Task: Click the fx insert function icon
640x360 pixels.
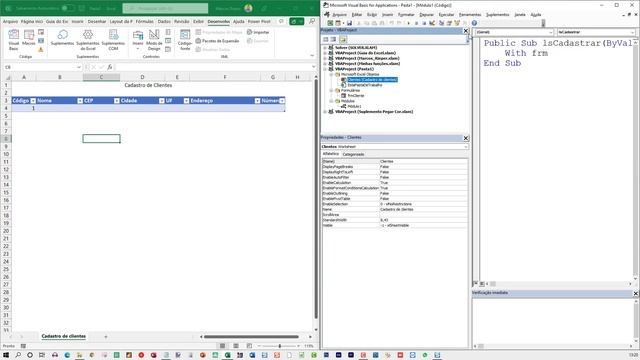Action: (109, 67)
